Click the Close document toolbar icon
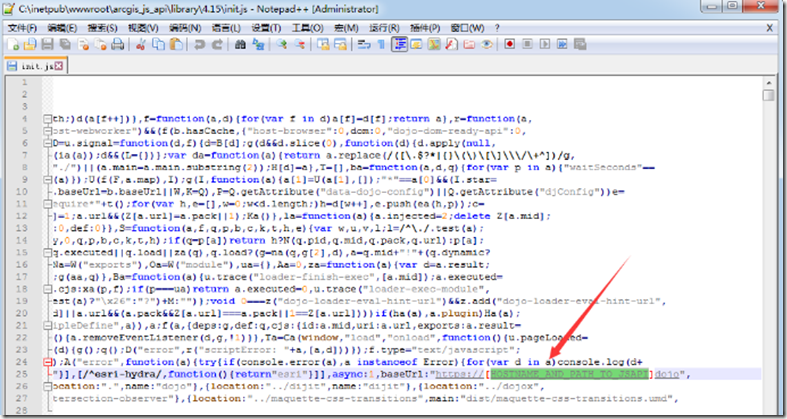Image resolution: width=787 pixels, height=419 pixels. click(83, 44)
